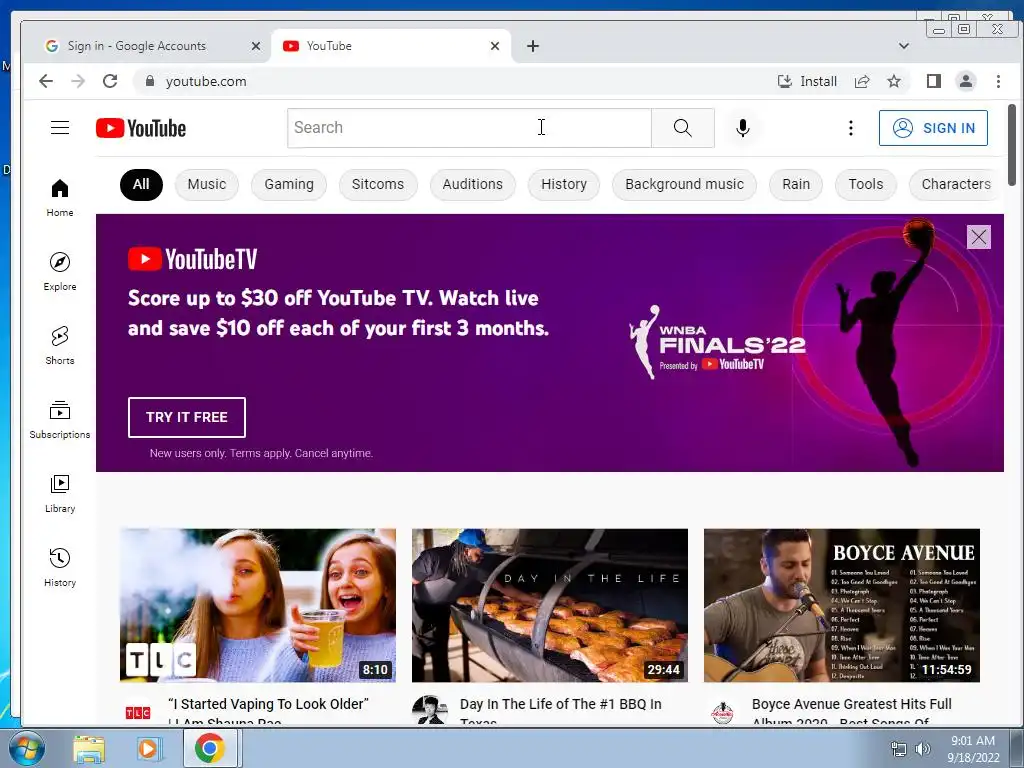Image resolution: width=1024 pixels, height=768 pixels.
Task: Open Subscriptions in the sidebar
Action: click(x=60, y=419)
